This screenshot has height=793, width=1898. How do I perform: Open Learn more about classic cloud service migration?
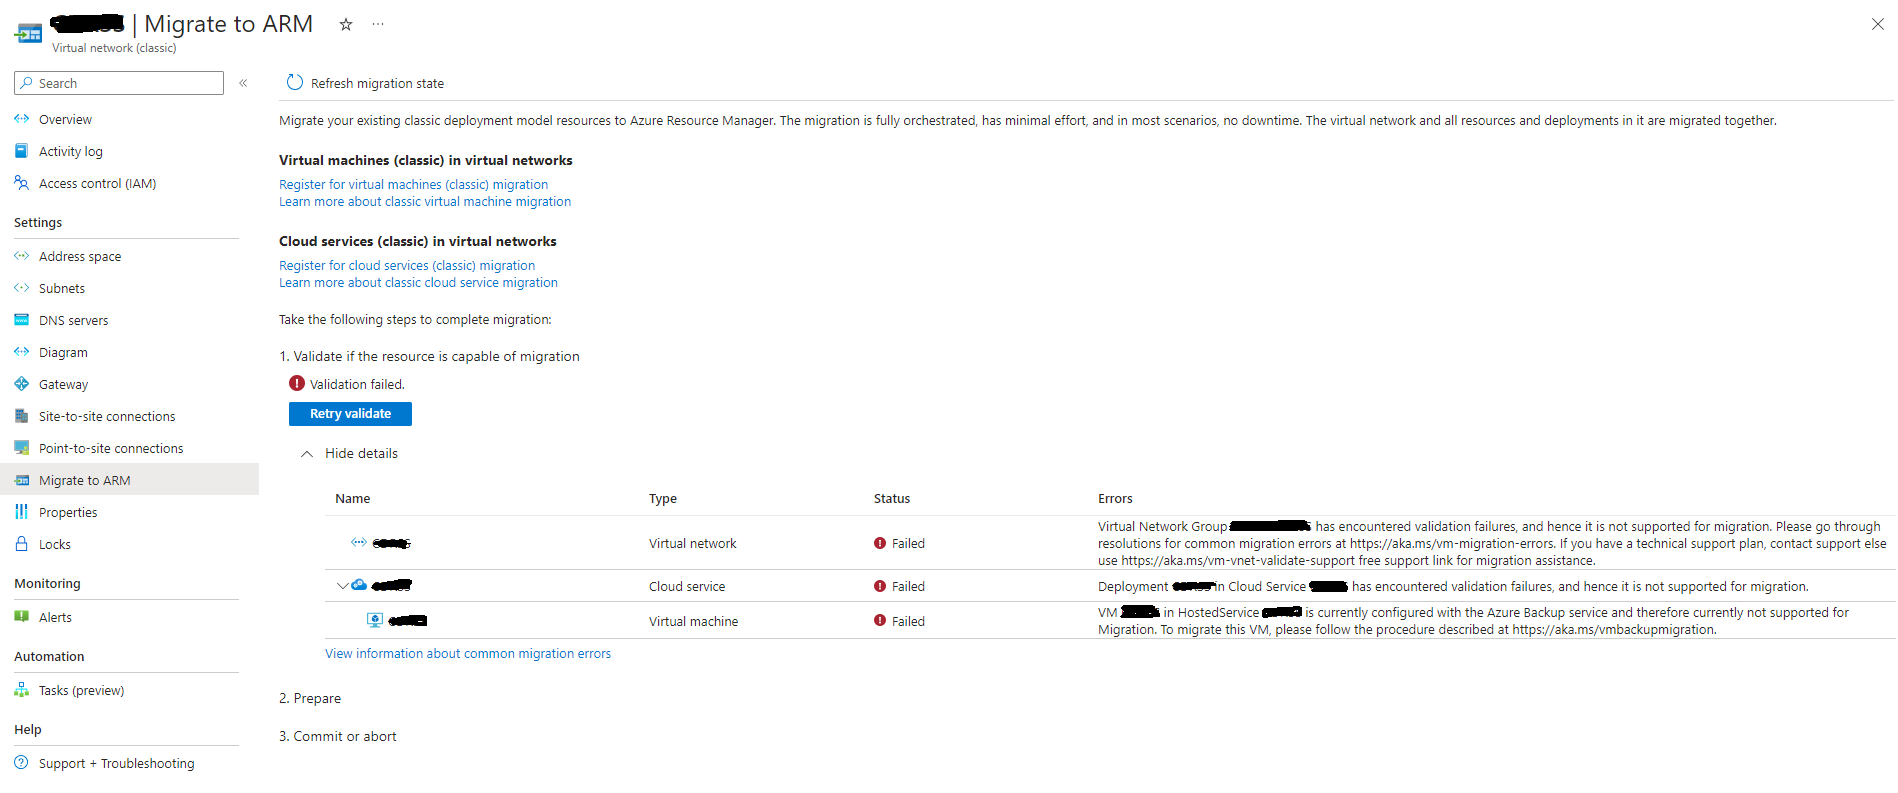coord(418,283)
